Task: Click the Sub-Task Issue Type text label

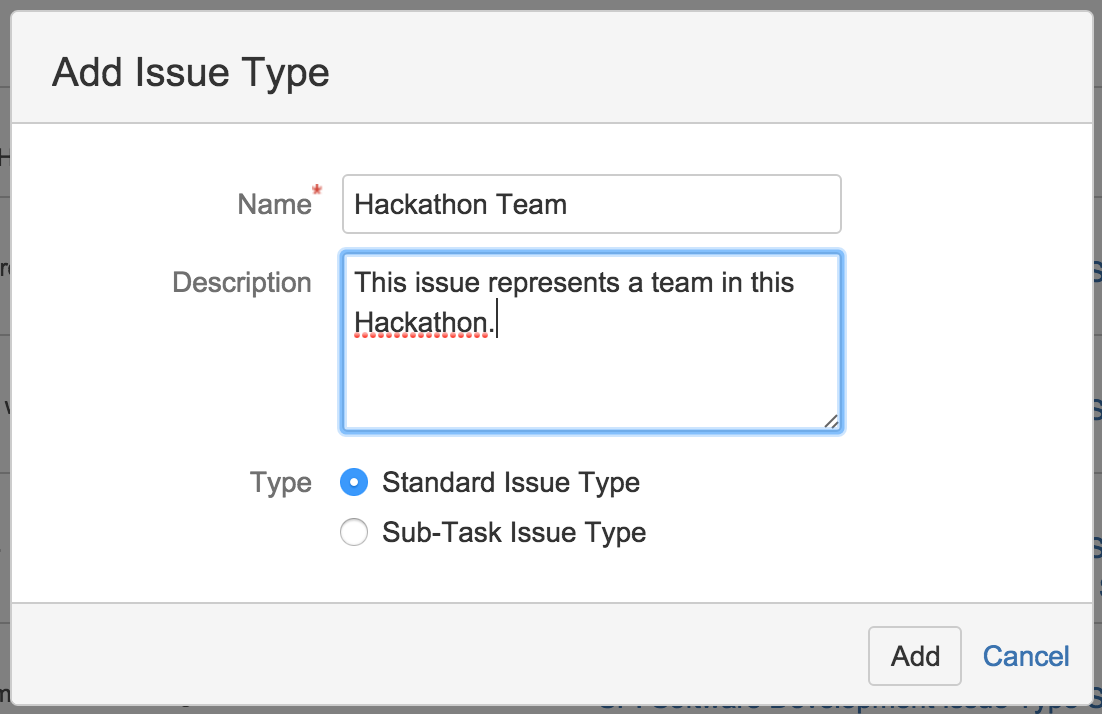Action: (x=513, y=532)
